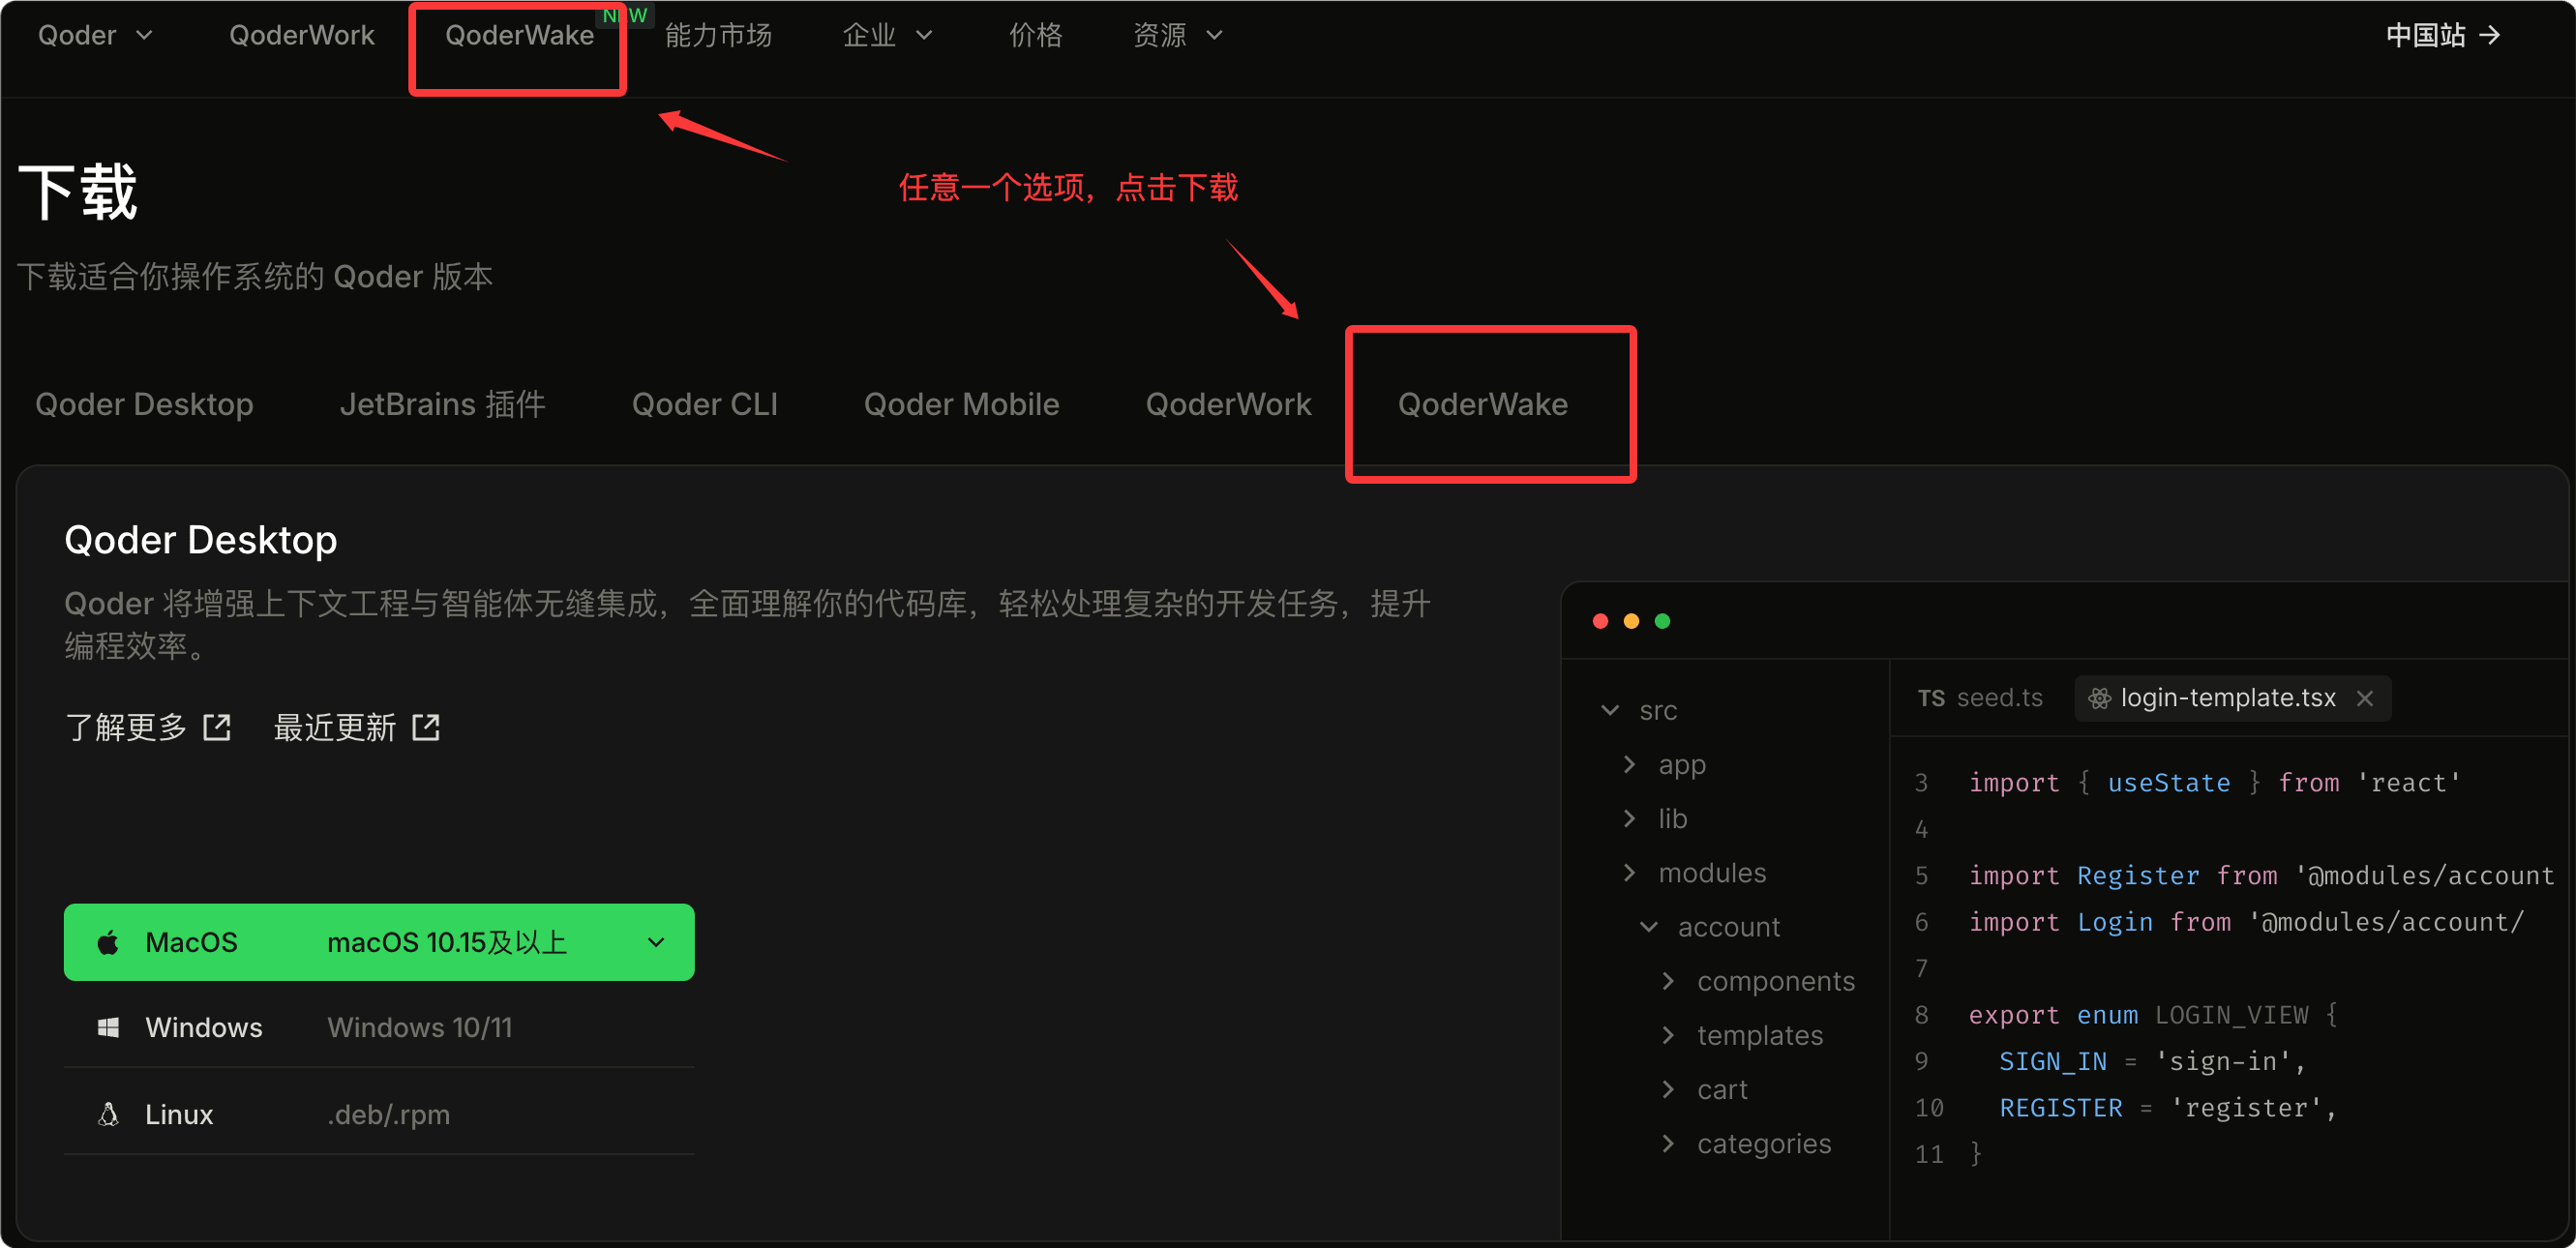Click code line 8 export enum LOGIN_VIEW

point(2153,1014)
